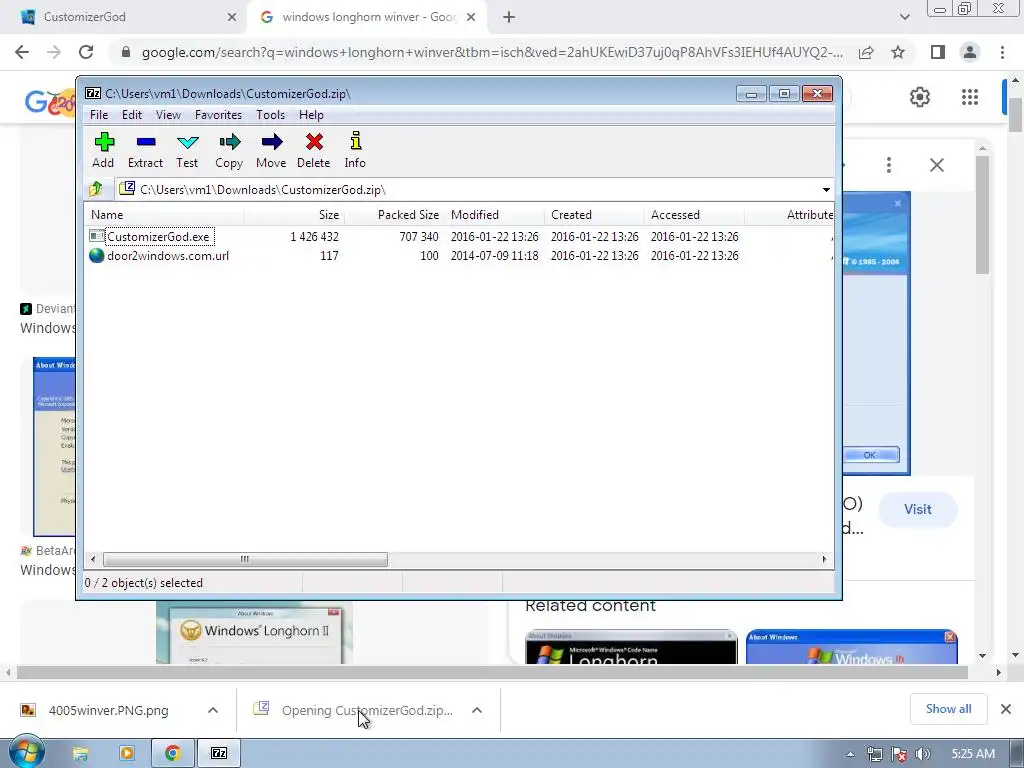Close the Google image preview panel
1024x768 pixels.
click(936, 165)
